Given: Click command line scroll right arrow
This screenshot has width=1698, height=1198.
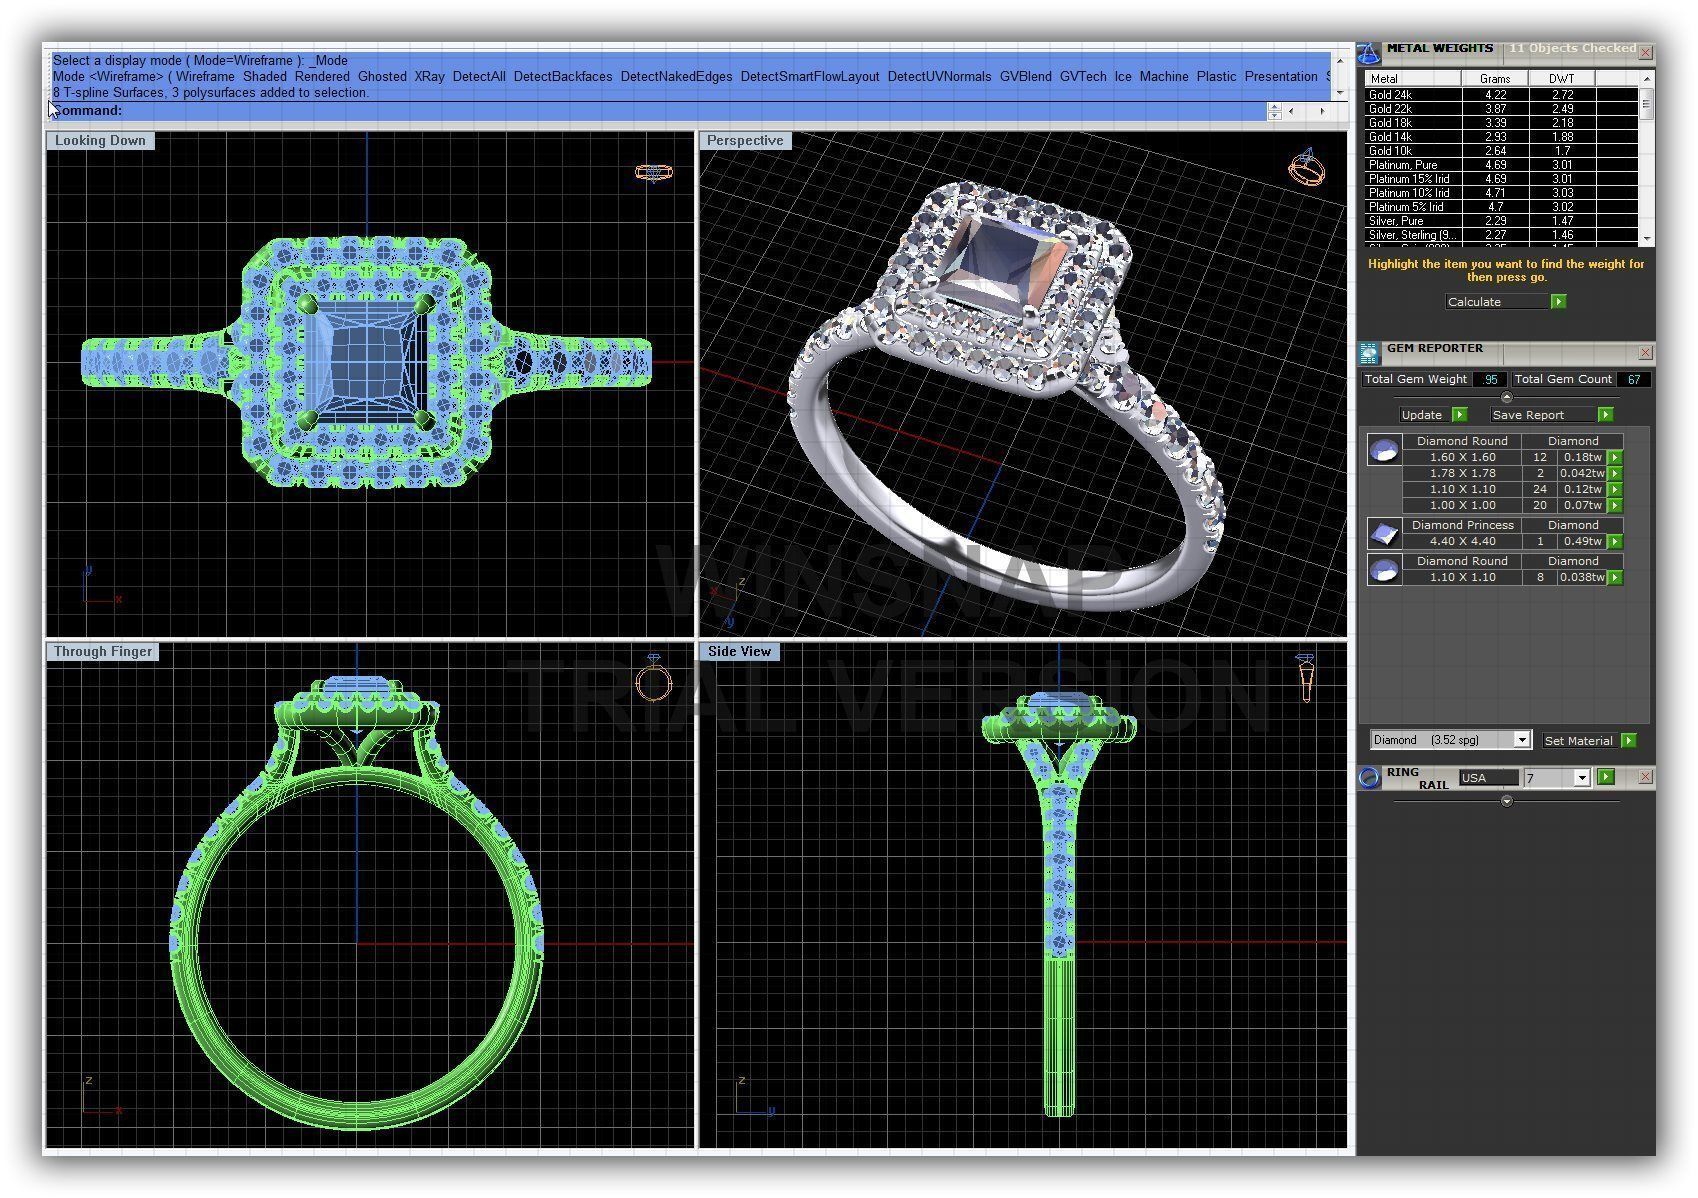Looking at the screenshot, I should coord(1322,111).
